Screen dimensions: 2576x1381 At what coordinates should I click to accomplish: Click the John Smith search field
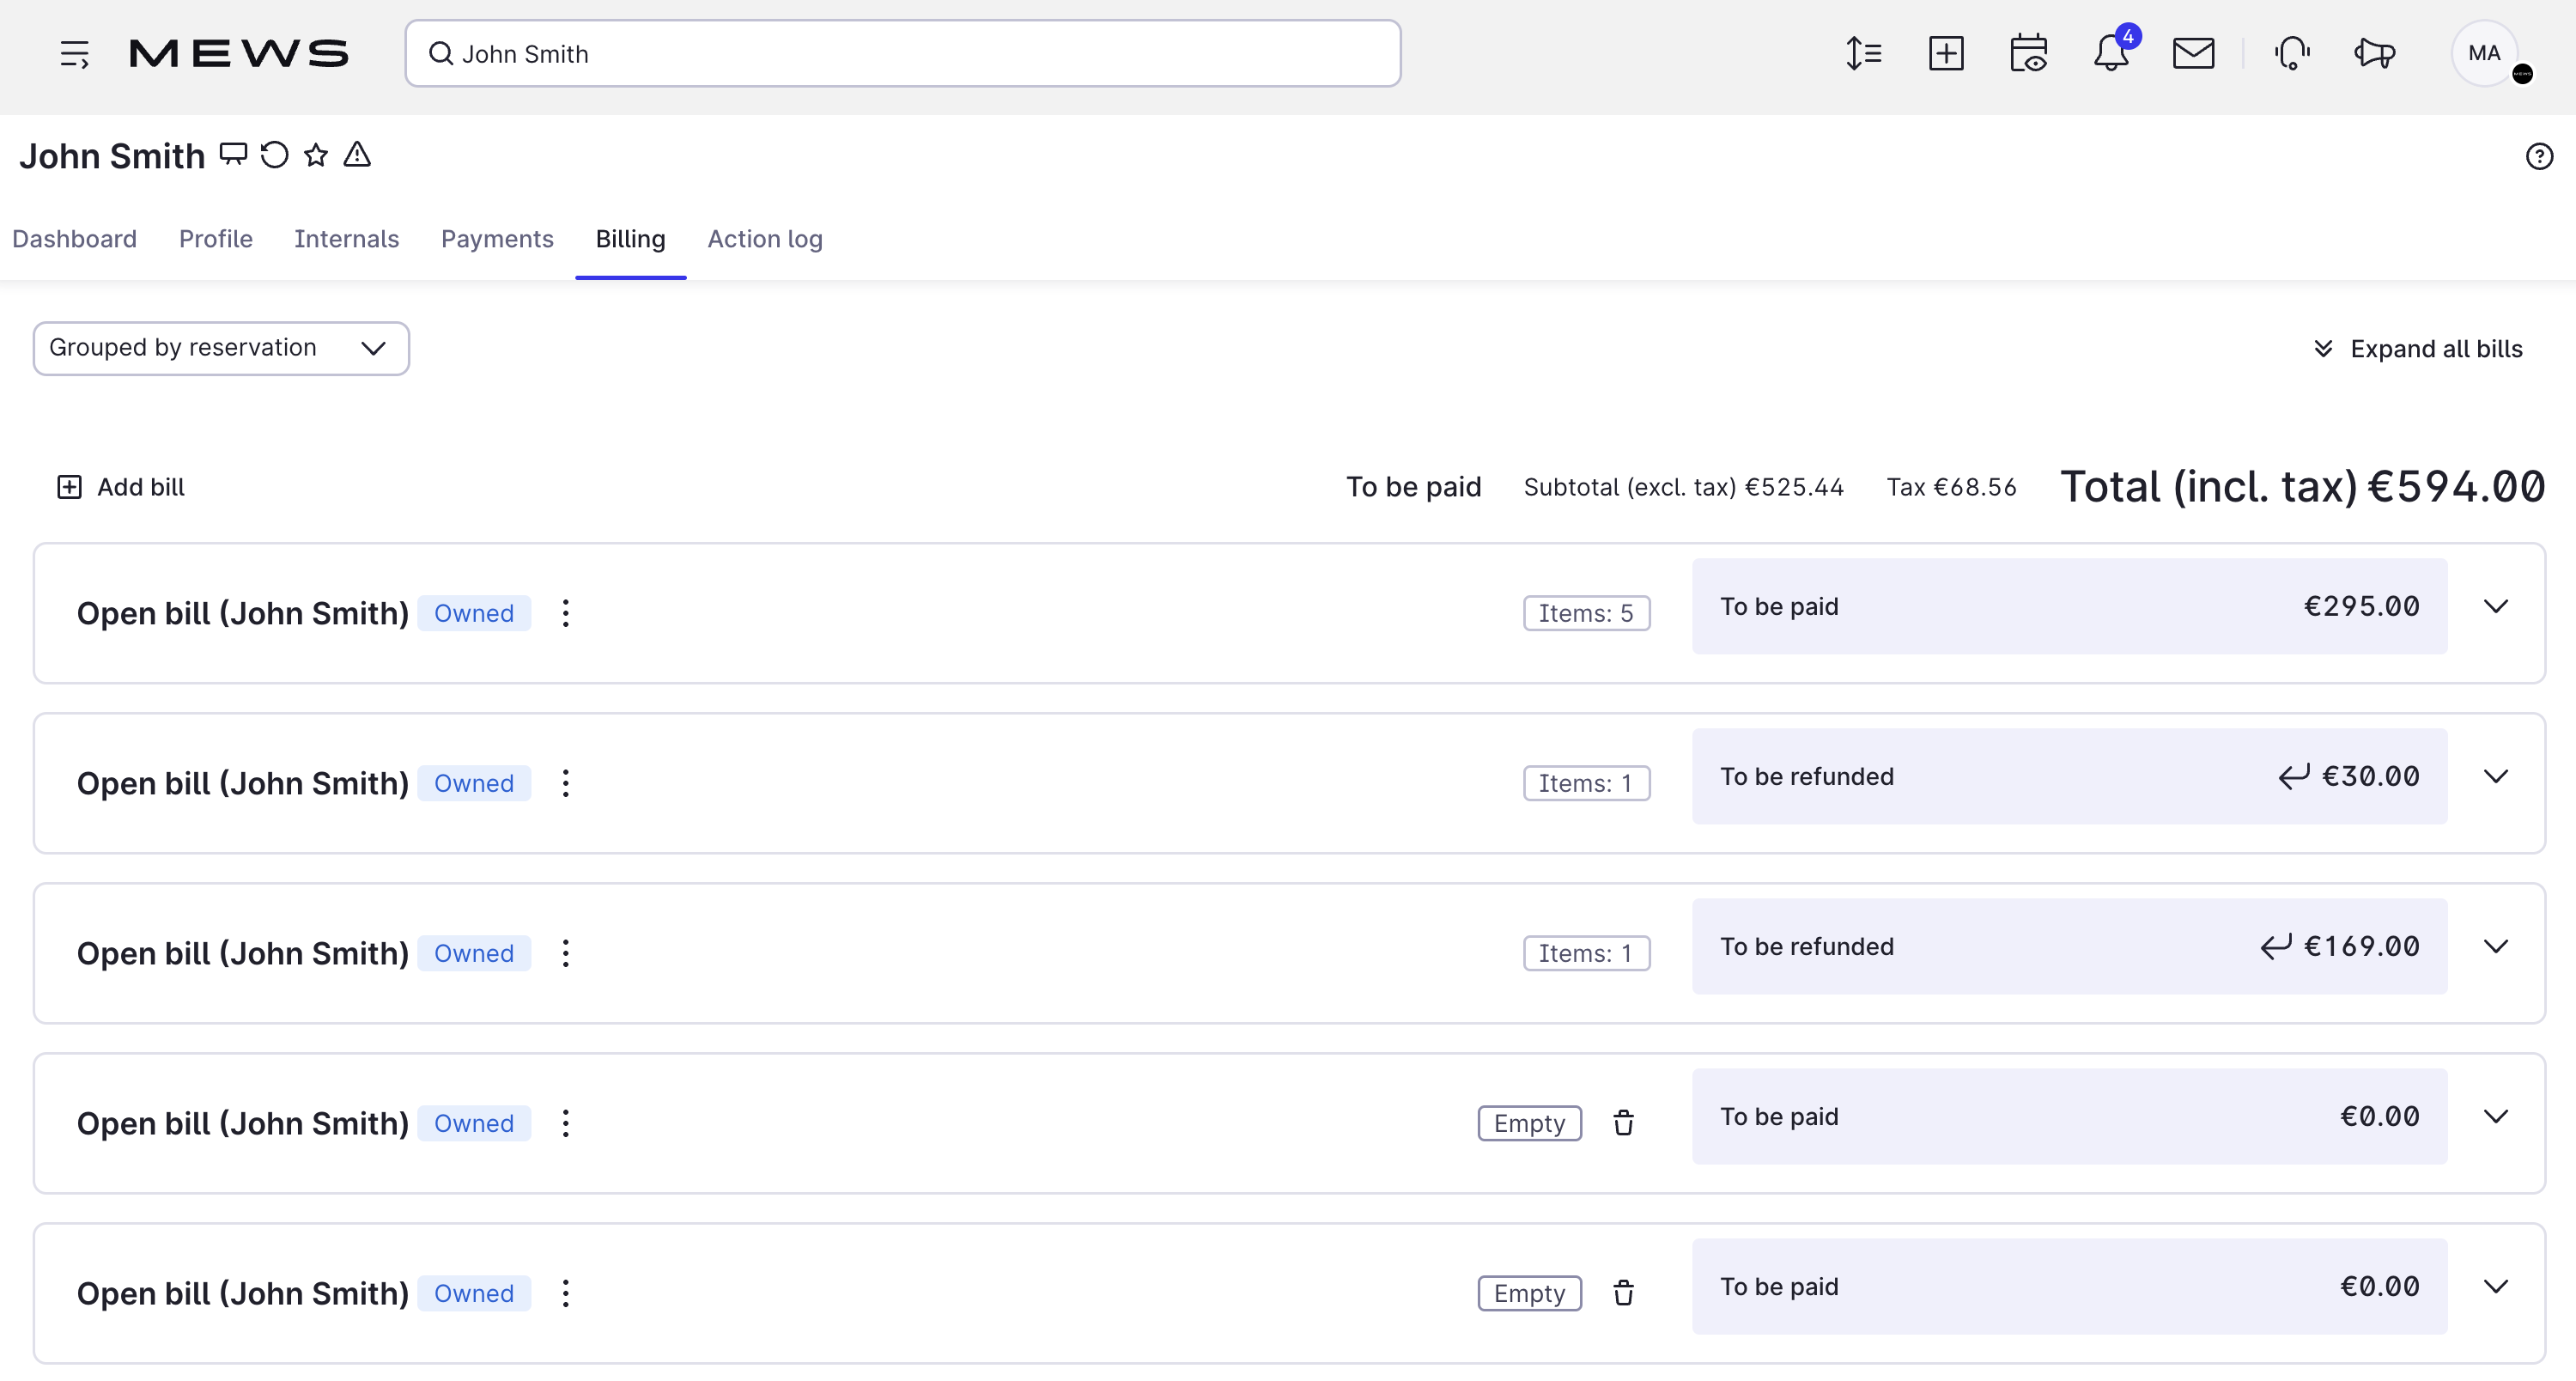point(902,54)
